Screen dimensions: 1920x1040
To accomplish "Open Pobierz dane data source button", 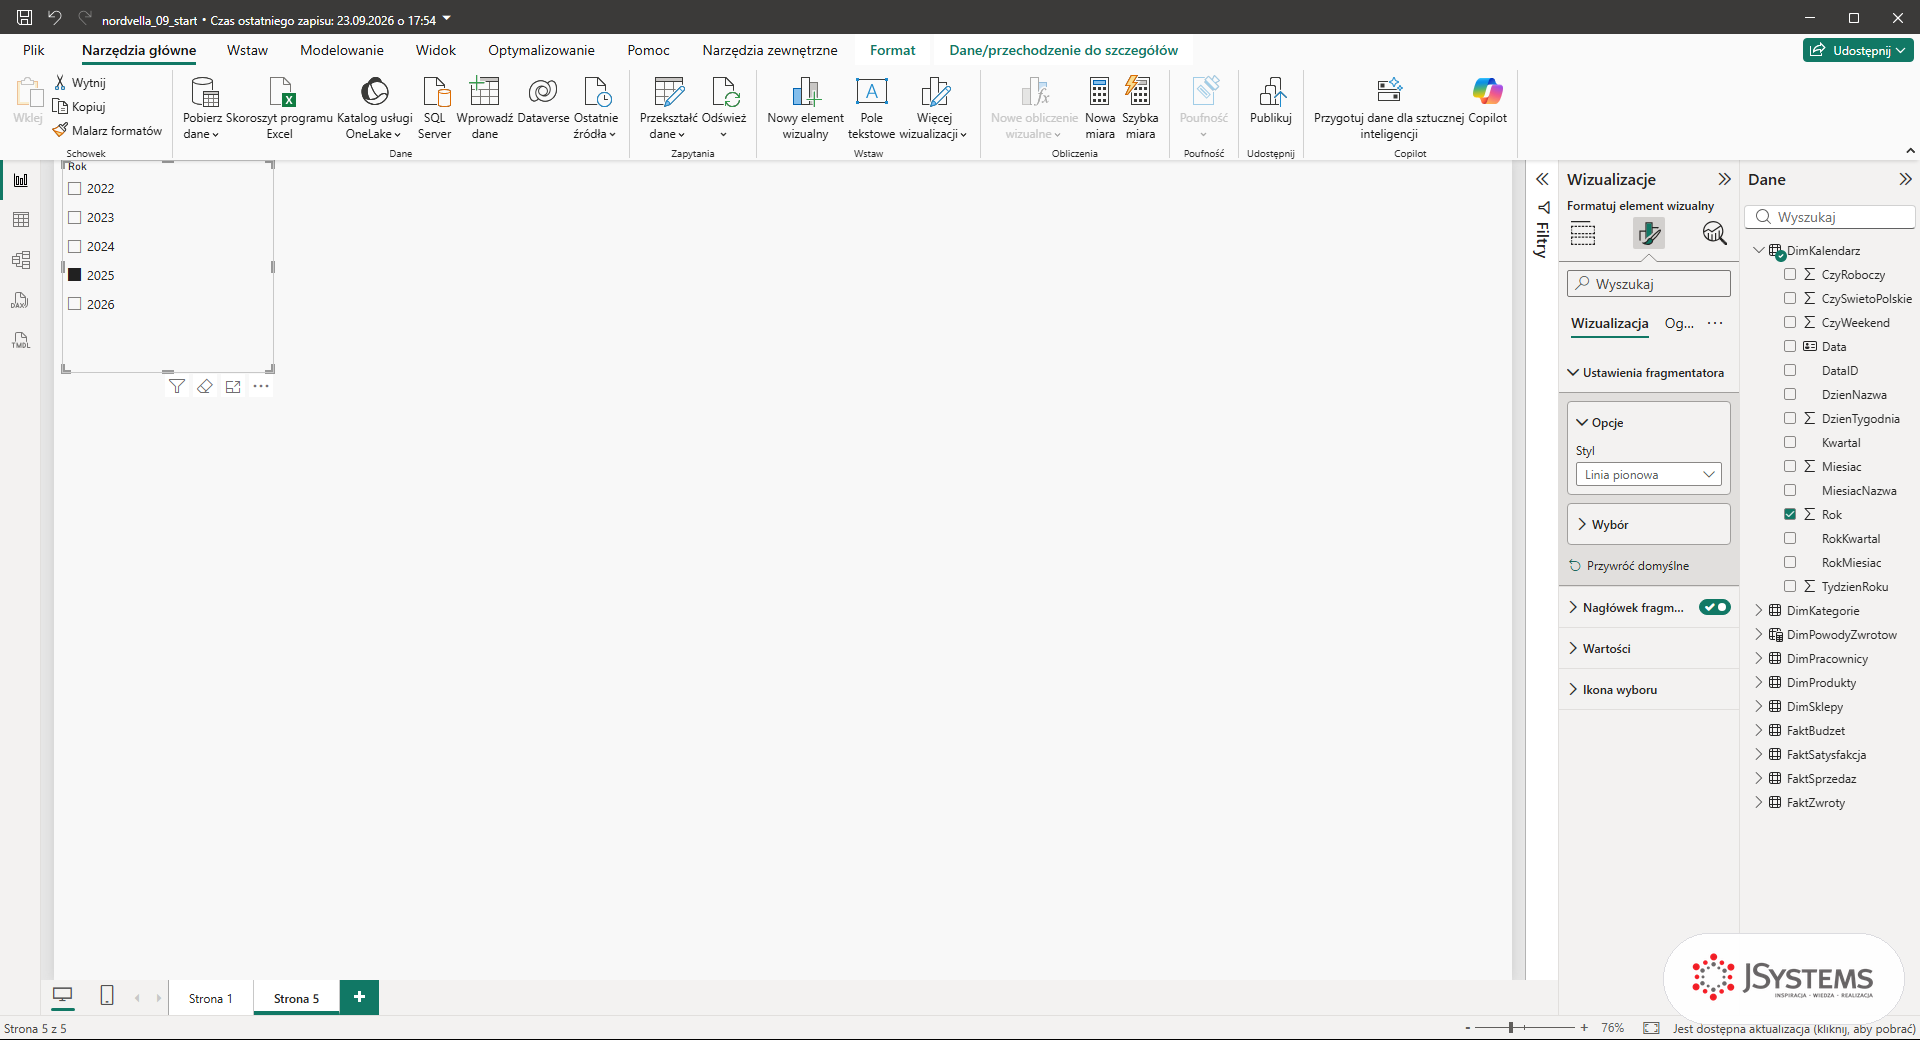I will (203, 108).
